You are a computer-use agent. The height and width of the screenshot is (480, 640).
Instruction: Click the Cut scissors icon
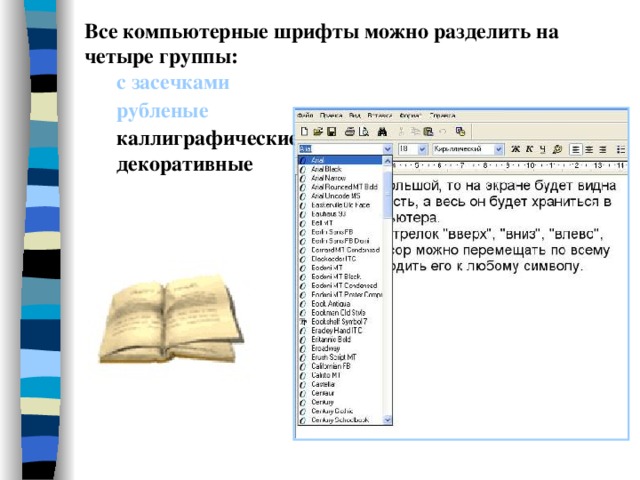pos(401,131)
